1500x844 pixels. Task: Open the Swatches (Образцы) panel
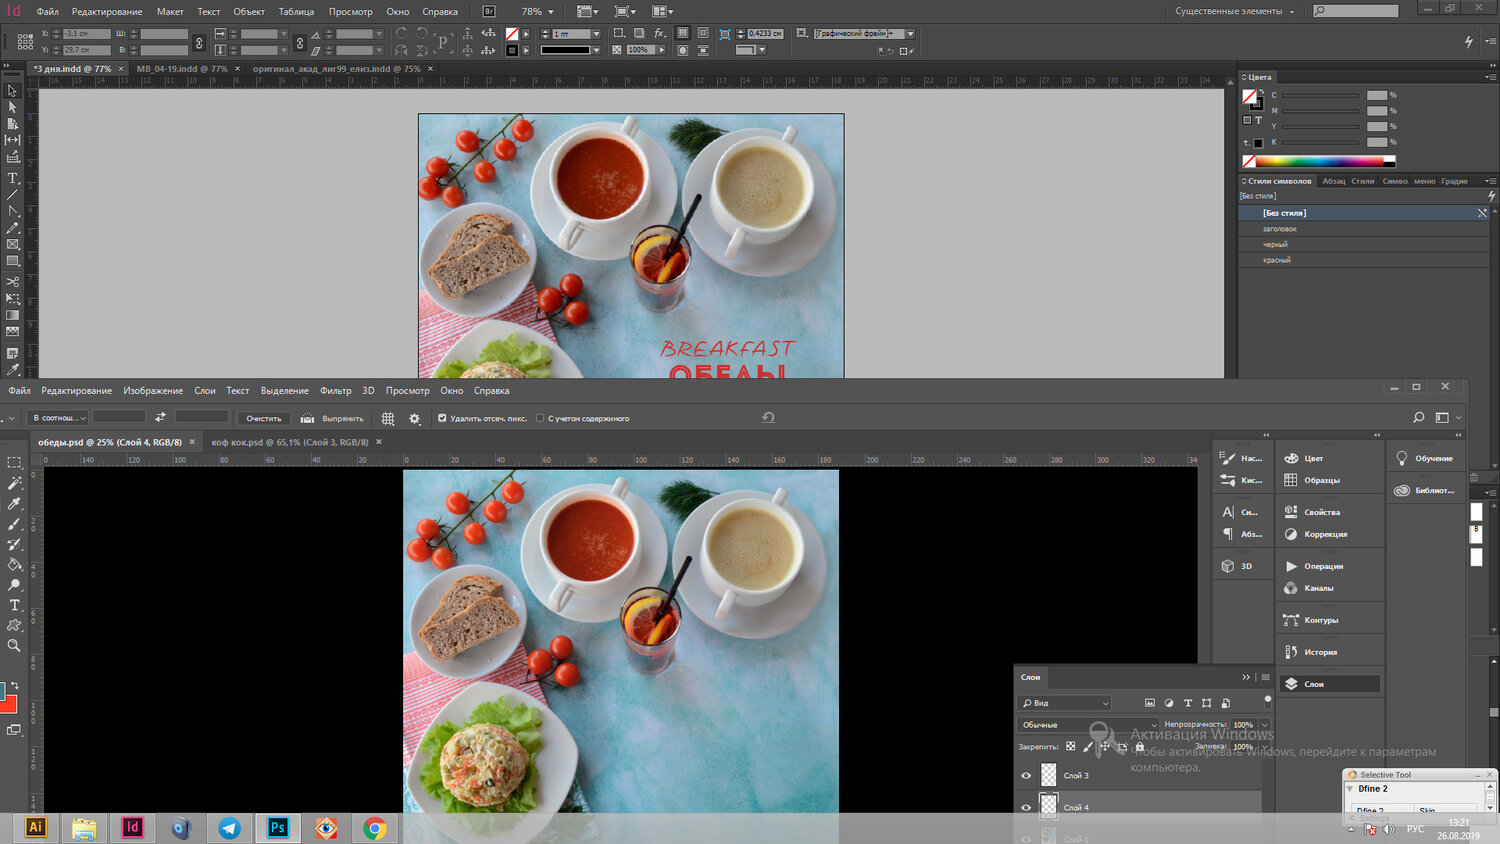tap(1322, 480)
